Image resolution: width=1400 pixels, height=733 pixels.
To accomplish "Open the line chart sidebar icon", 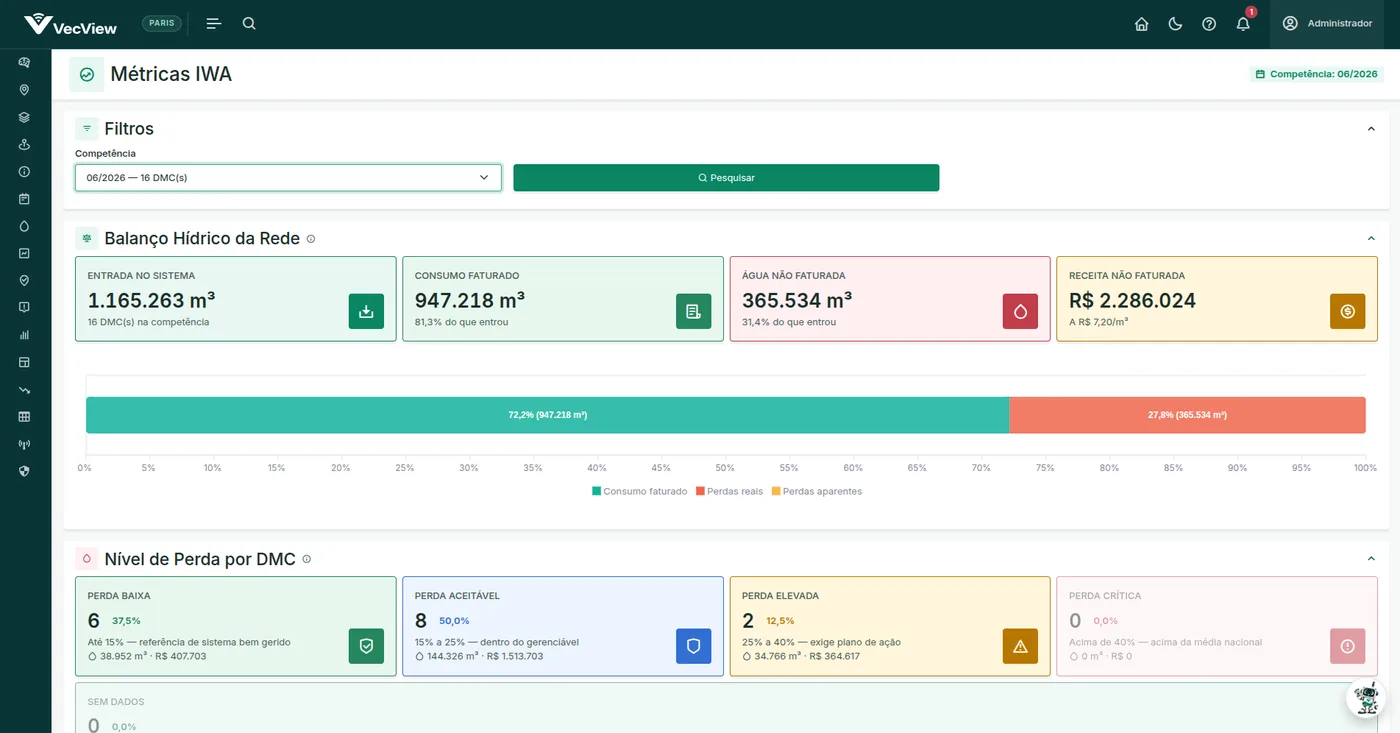I will (24, 253).
